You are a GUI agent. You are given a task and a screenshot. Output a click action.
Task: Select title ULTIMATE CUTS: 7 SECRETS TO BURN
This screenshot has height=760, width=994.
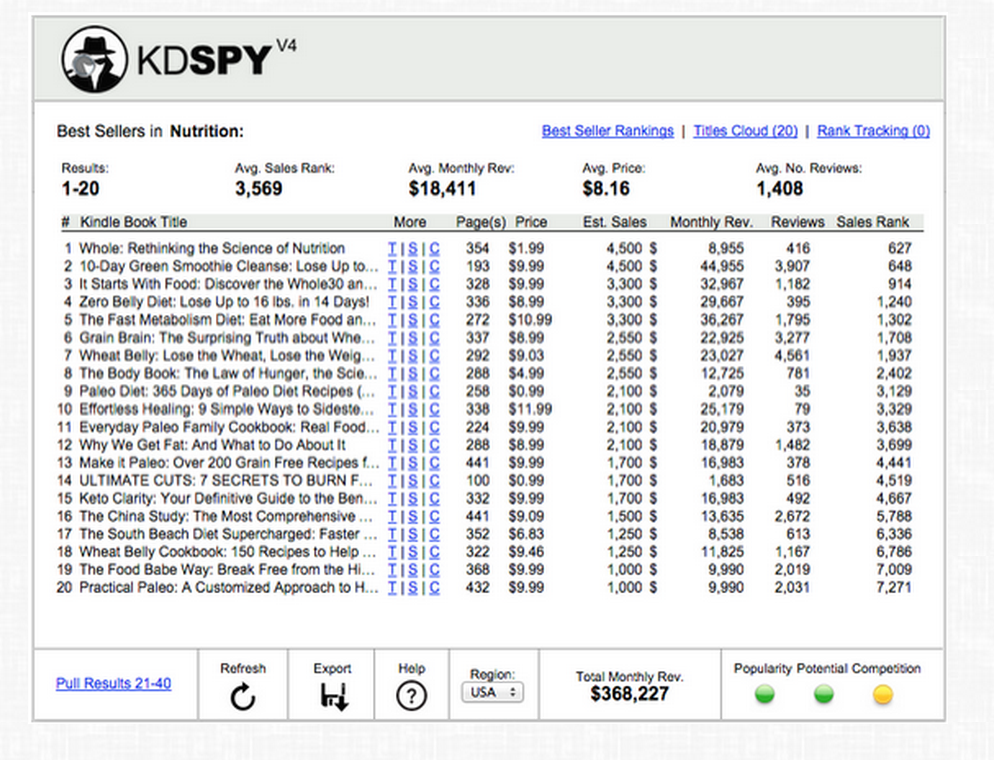(x=226, y=480)
